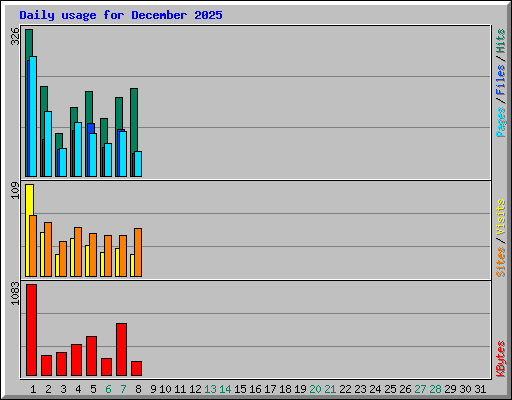
Task: Click green weekend day label 14
Action: pyautogui.click(x=225, y=389)
